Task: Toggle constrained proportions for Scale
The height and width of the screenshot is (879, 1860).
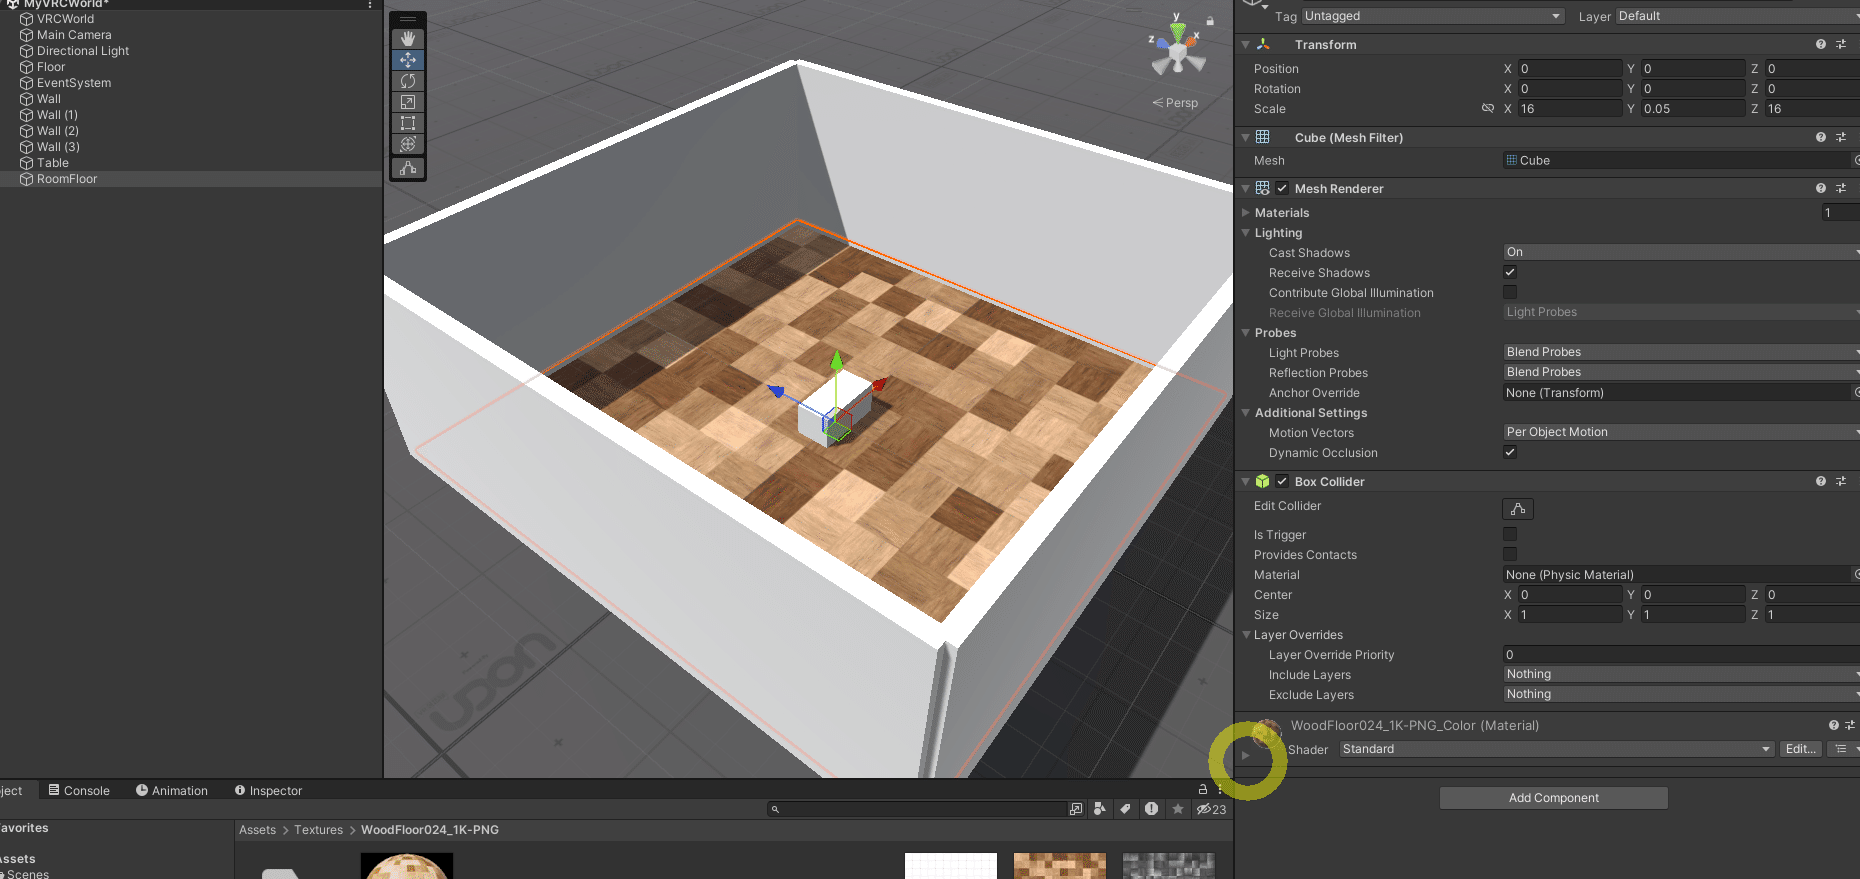Action: tap(1488, 109)
